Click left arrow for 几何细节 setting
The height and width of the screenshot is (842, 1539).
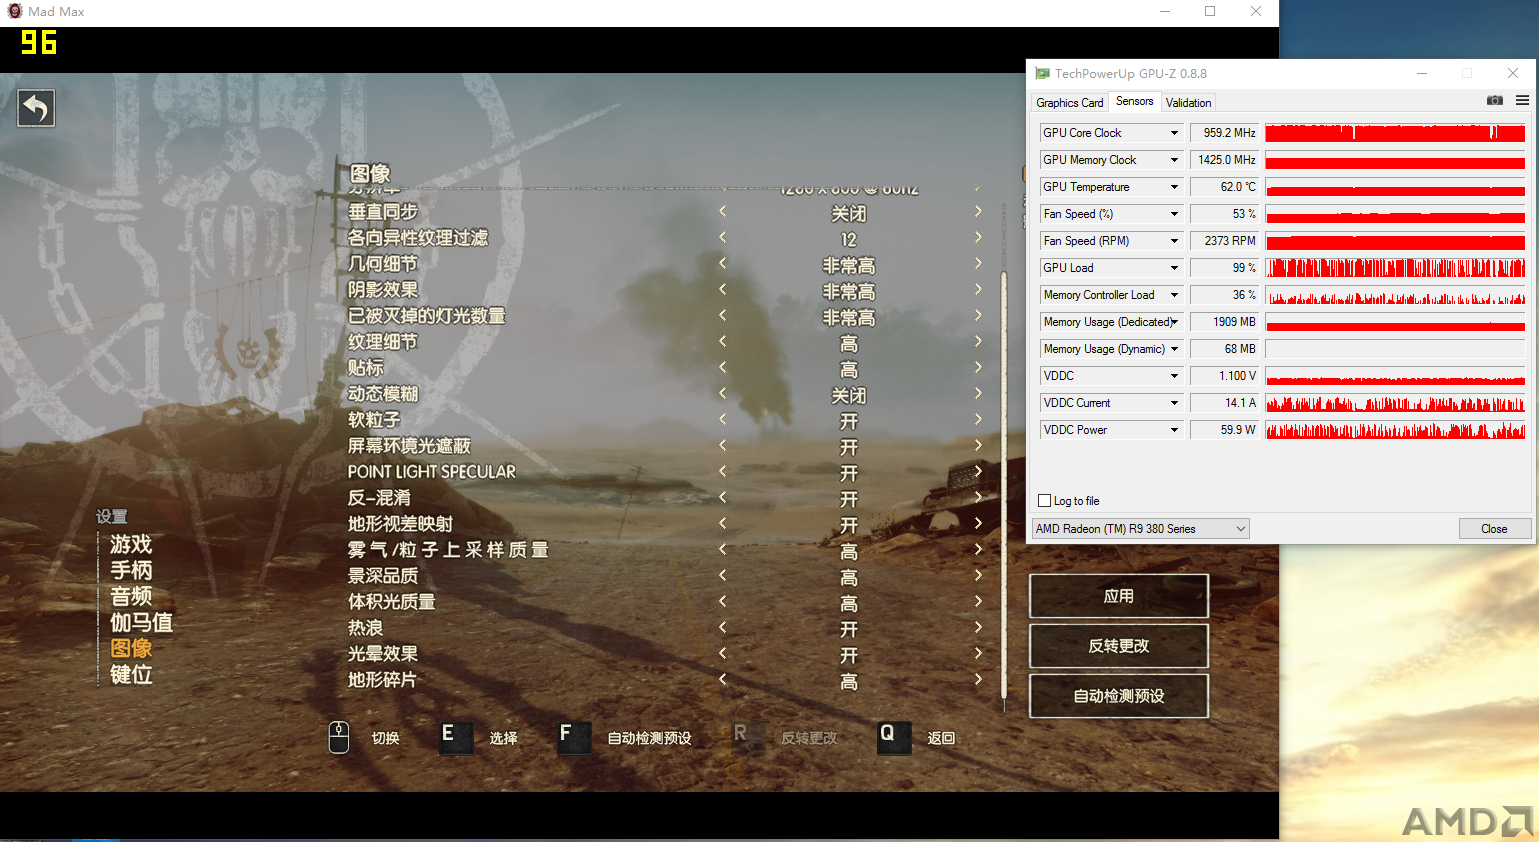[x=723, y=264]
